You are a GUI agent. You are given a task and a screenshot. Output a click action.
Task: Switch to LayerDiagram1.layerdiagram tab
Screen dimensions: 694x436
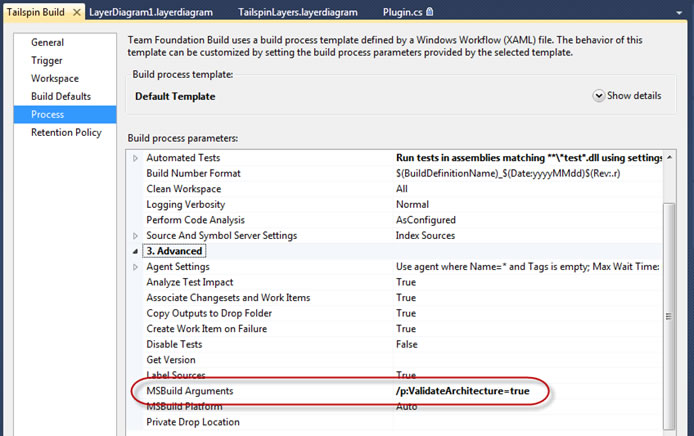pos(151,12)
